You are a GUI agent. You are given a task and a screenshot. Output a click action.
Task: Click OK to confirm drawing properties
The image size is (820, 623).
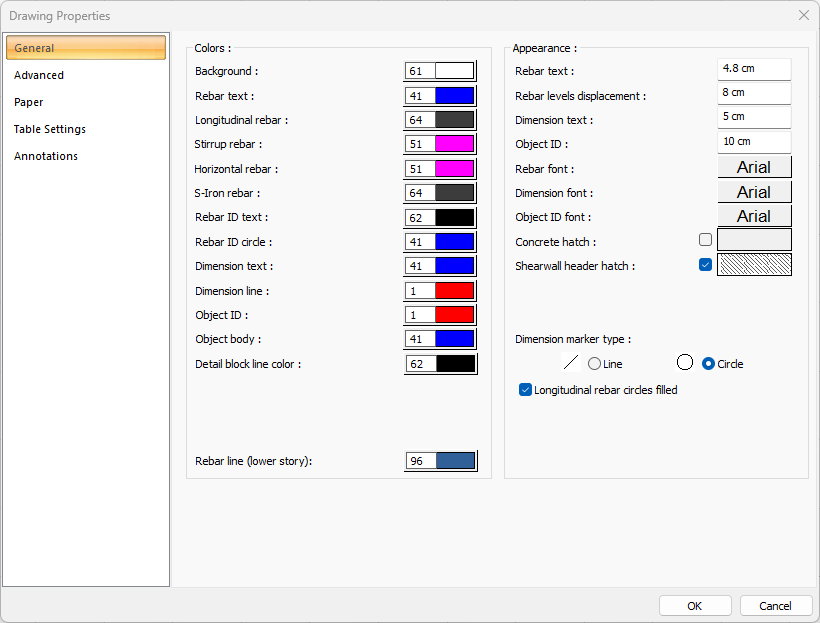pyautogui.click(x=694, y=606)
